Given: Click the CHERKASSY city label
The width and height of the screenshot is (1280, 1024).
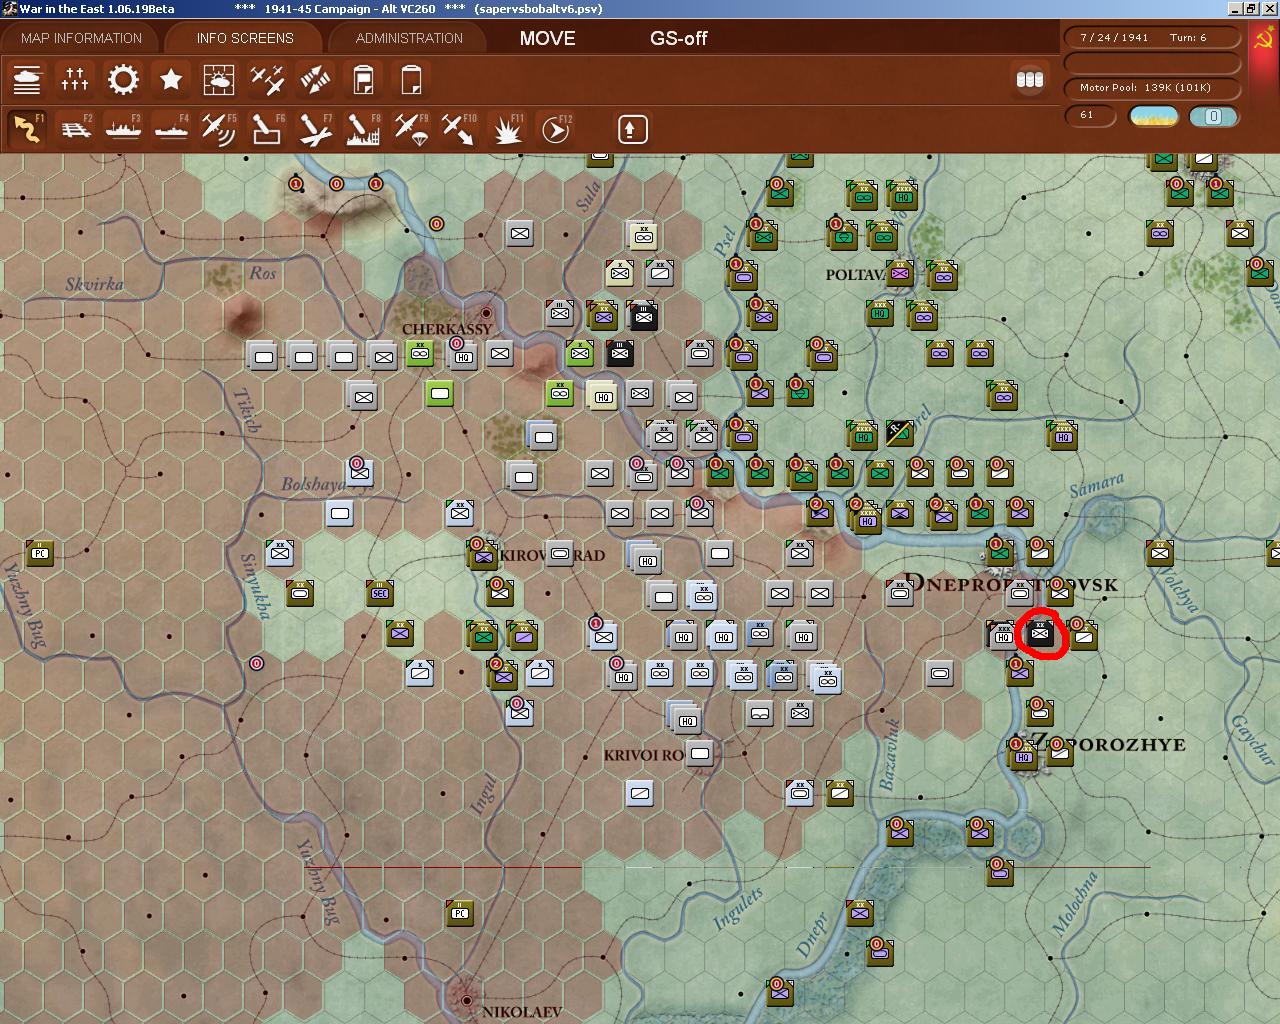Looking at the screenshot, I should (447, 329).
